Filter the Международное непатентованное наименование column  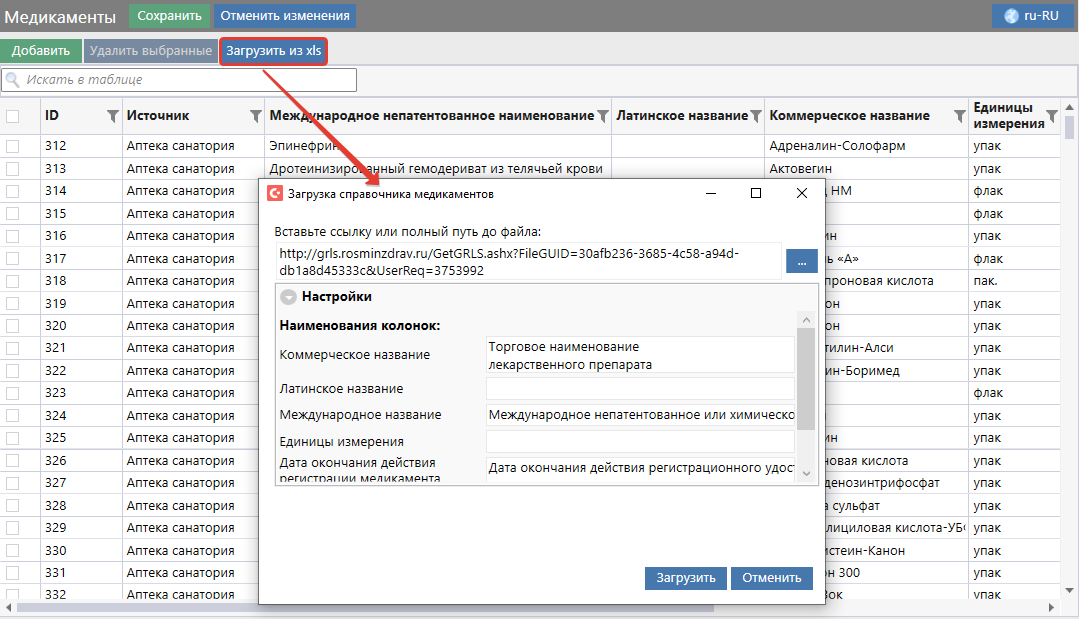point(603,116)
